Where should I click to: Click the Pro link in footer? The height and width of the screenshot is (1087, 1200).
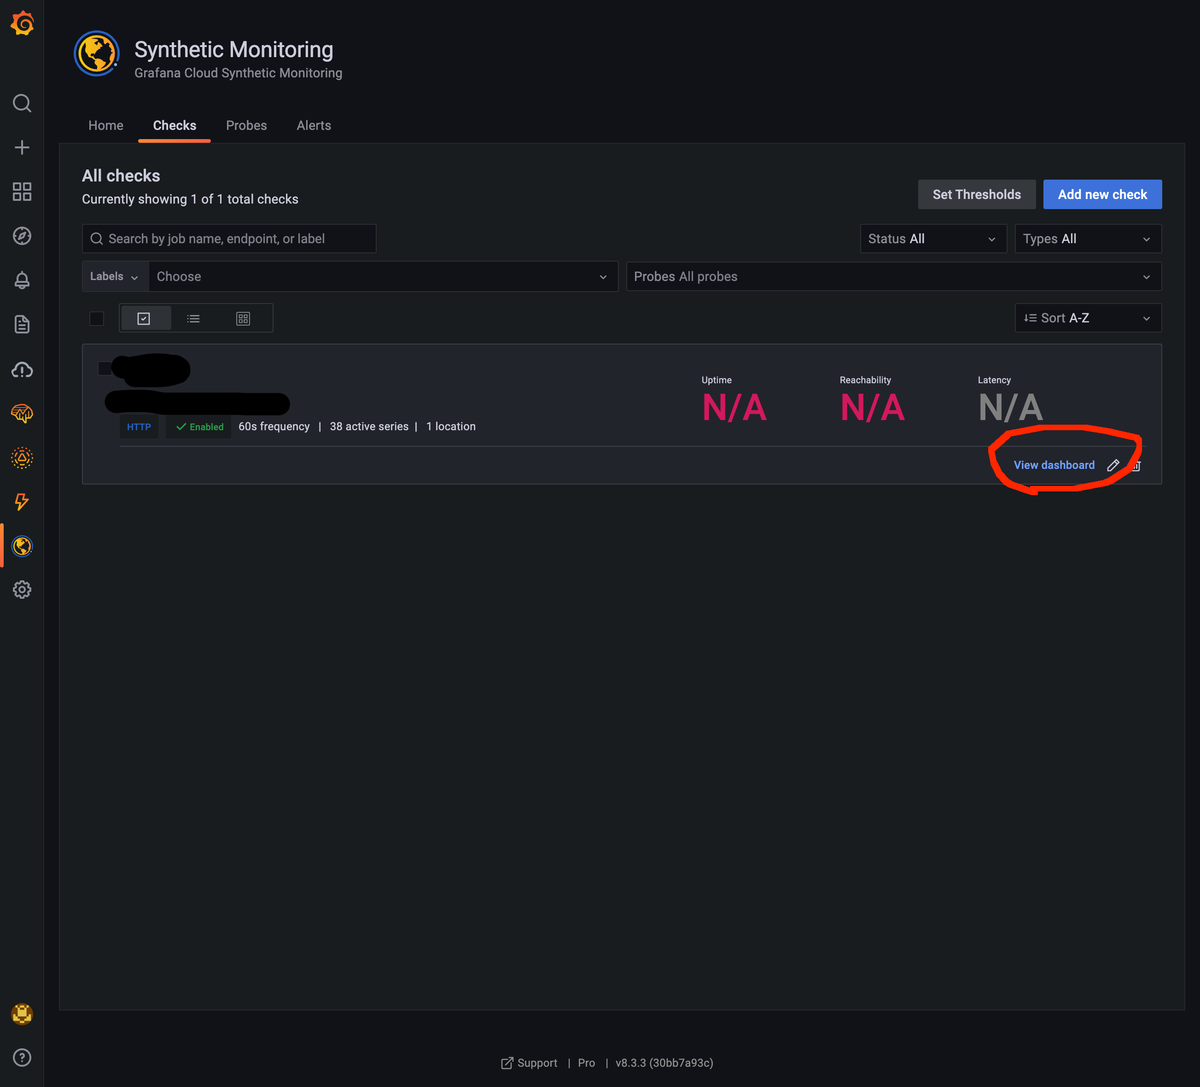tap(586, 1063)
